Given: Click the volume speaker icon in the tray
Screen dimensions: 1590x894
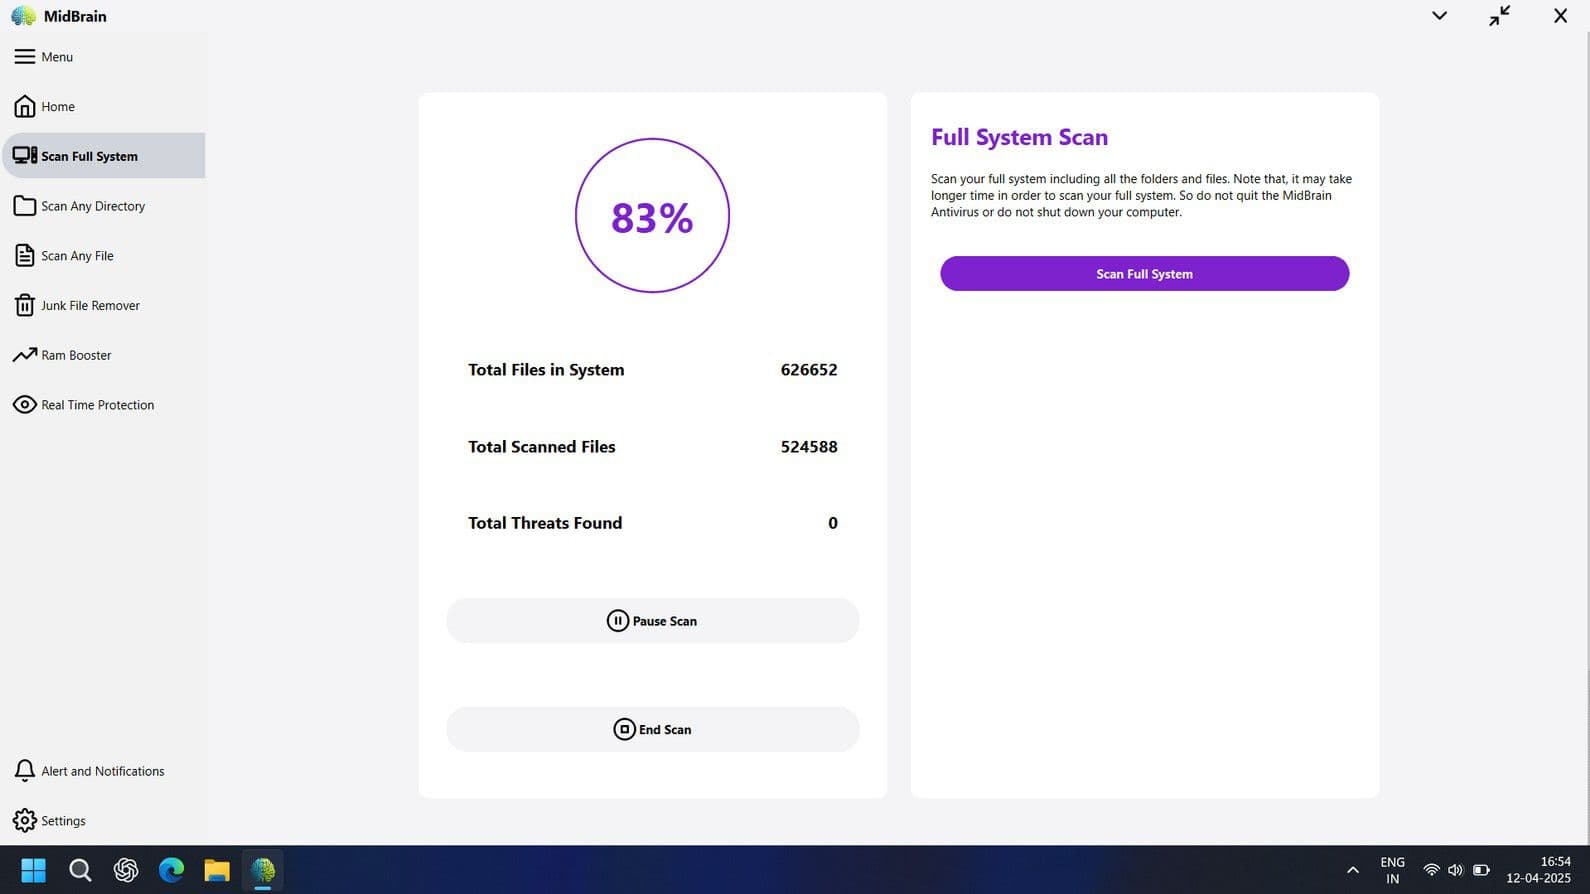Looking at the screenshot, I should tap(1455, 870).
